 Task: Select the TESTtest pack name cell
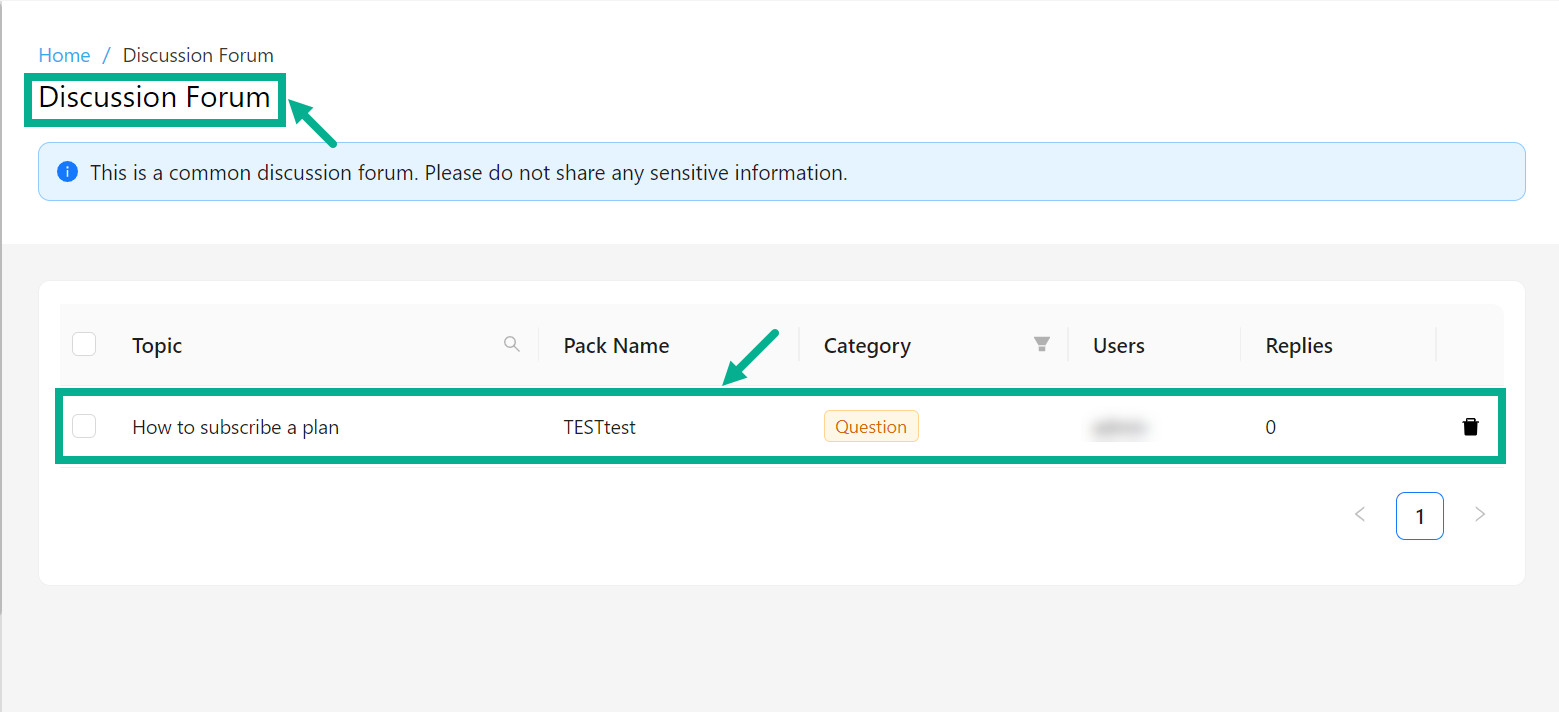click(599, 427)
